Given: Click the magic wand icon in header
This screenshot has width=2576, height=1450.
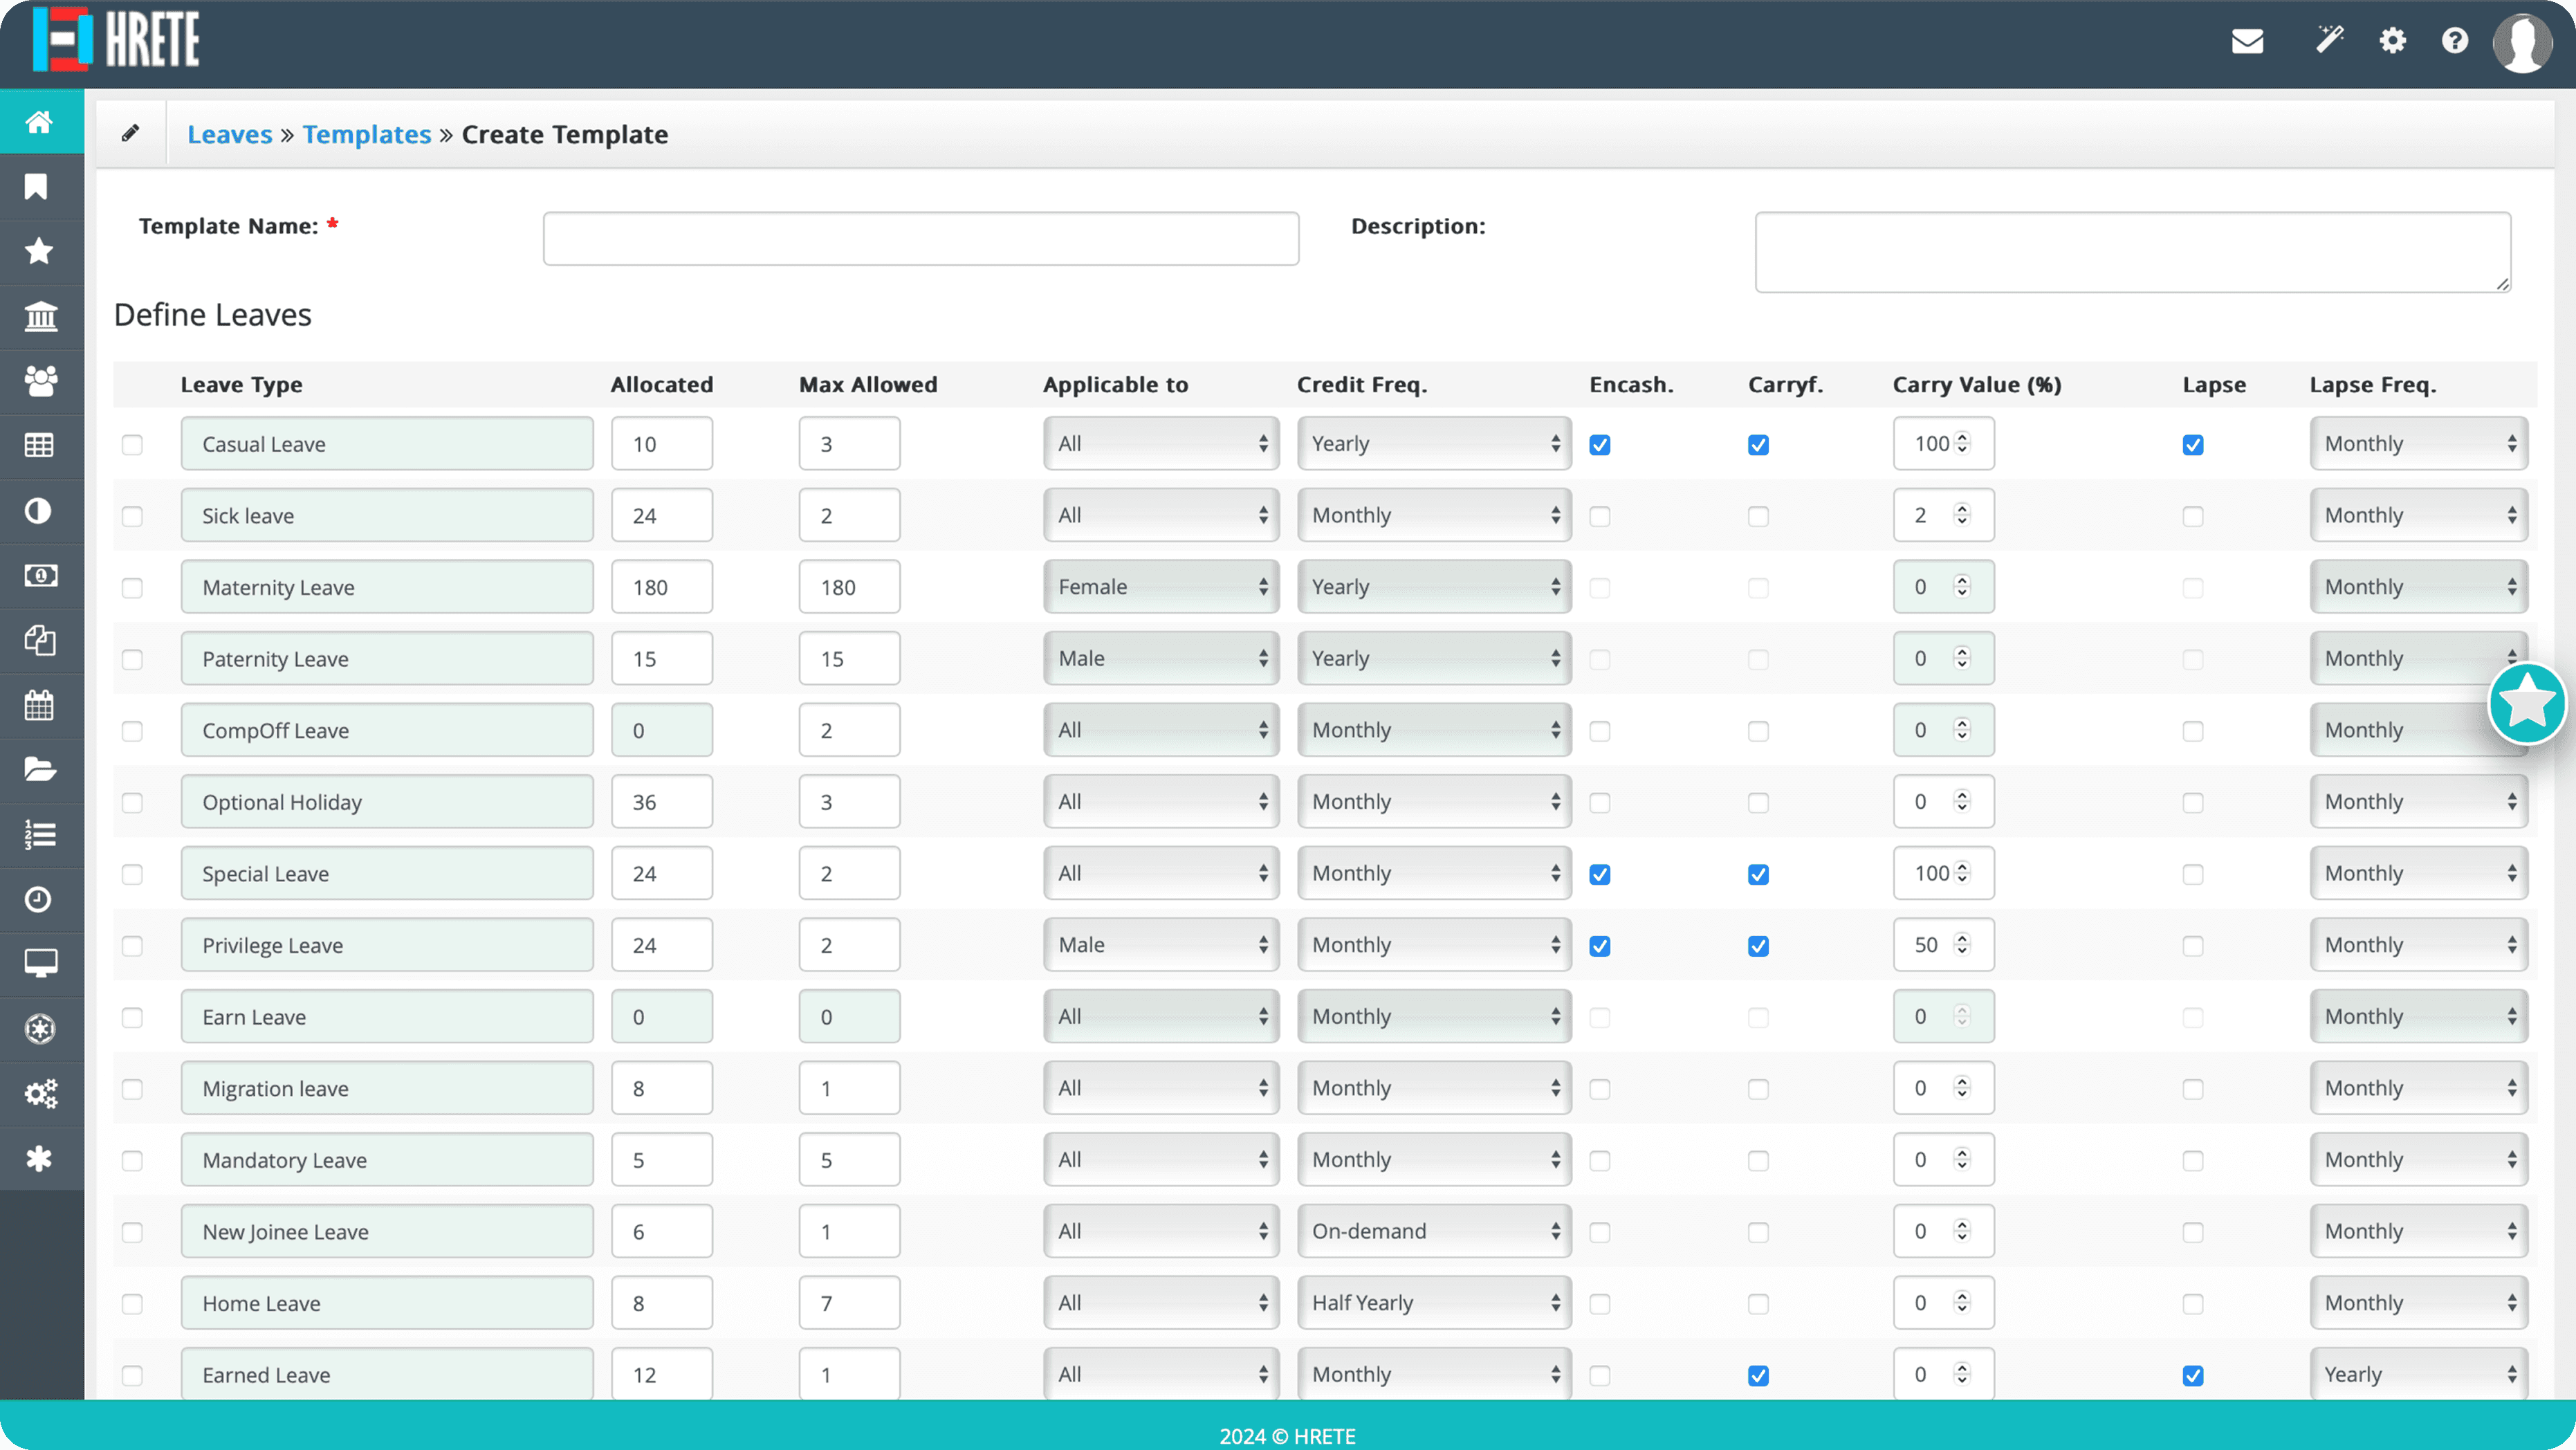Looking at the screenshot, I should [2329, 40].
